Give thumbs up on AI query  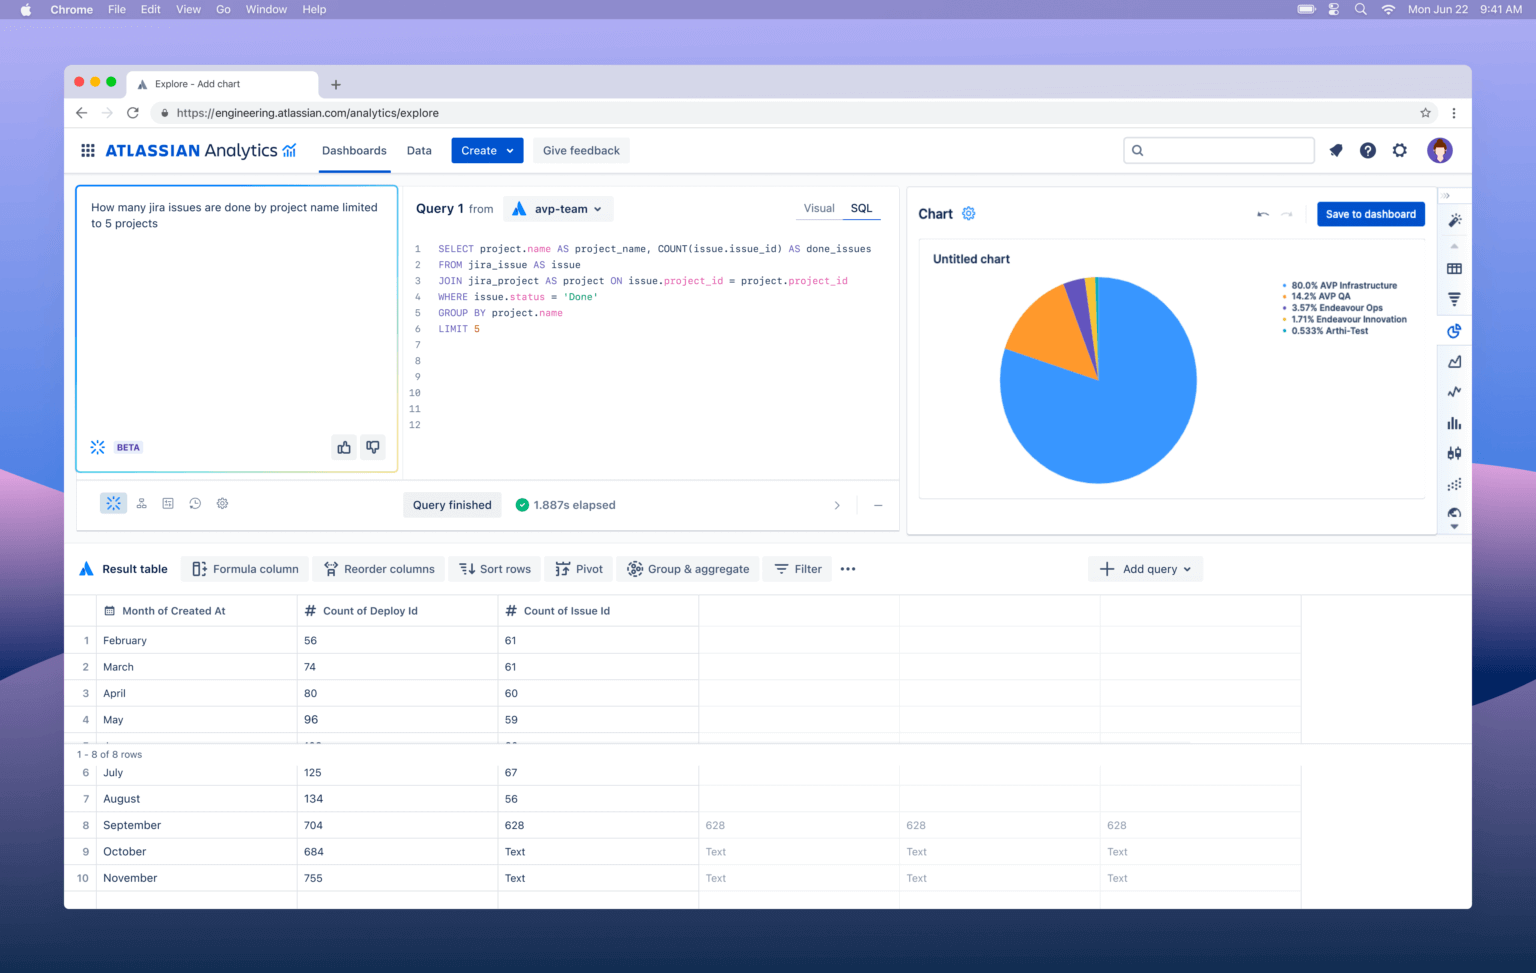point(344,447)
